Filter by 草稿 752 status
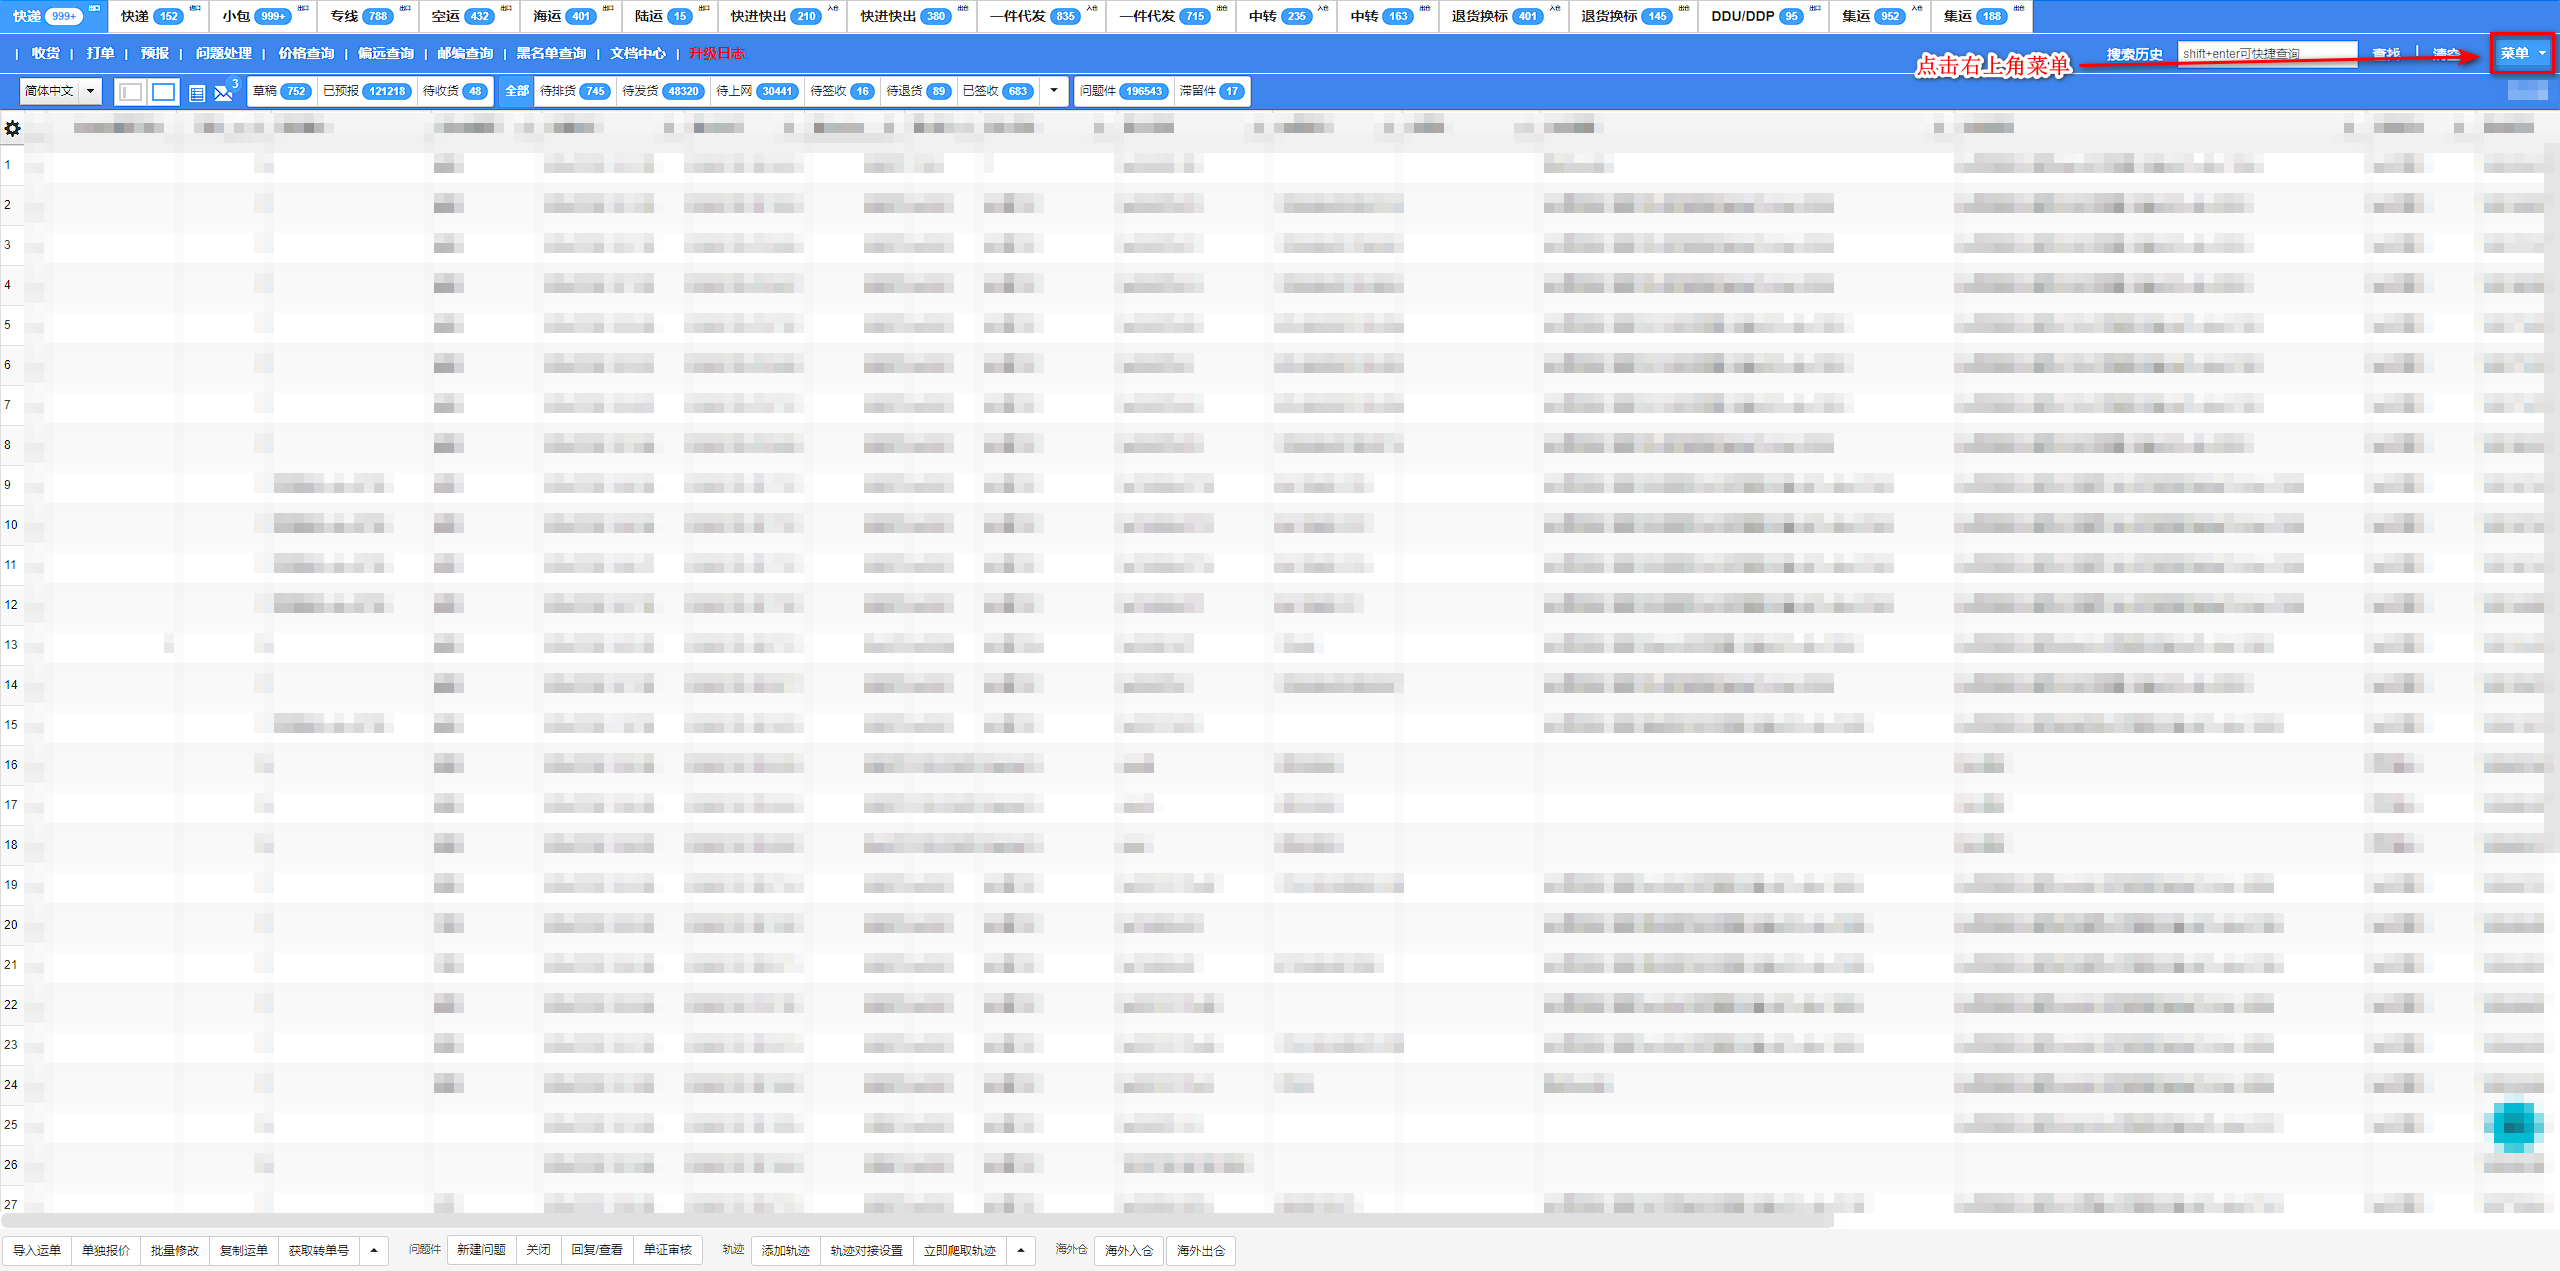Screen dimensions: 2560x1271 (282, 91)
